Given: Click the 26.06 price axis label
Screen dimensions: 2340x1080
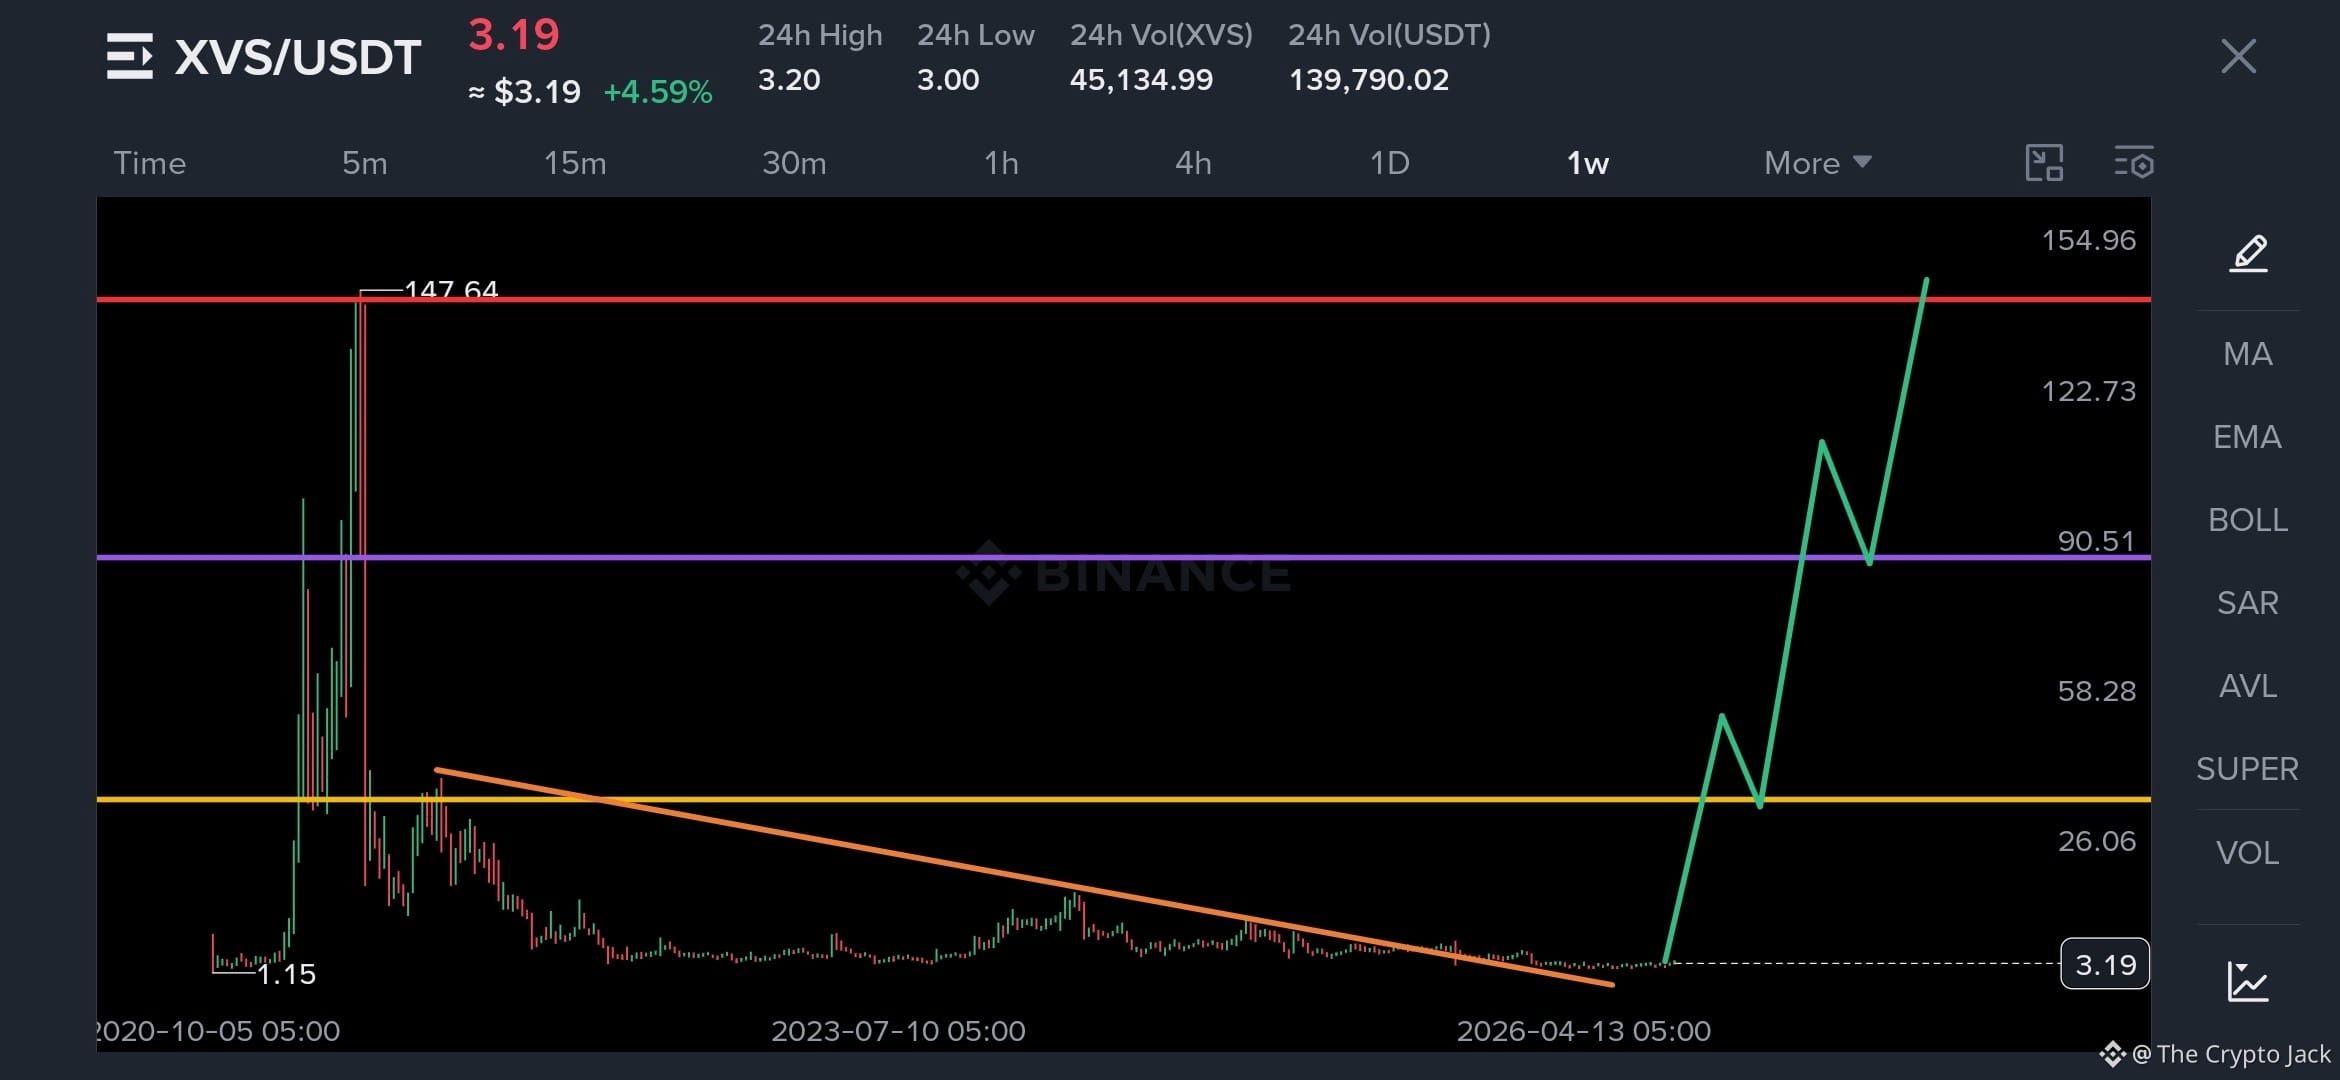Looking at the screenshot, I should click(2096, 841).
